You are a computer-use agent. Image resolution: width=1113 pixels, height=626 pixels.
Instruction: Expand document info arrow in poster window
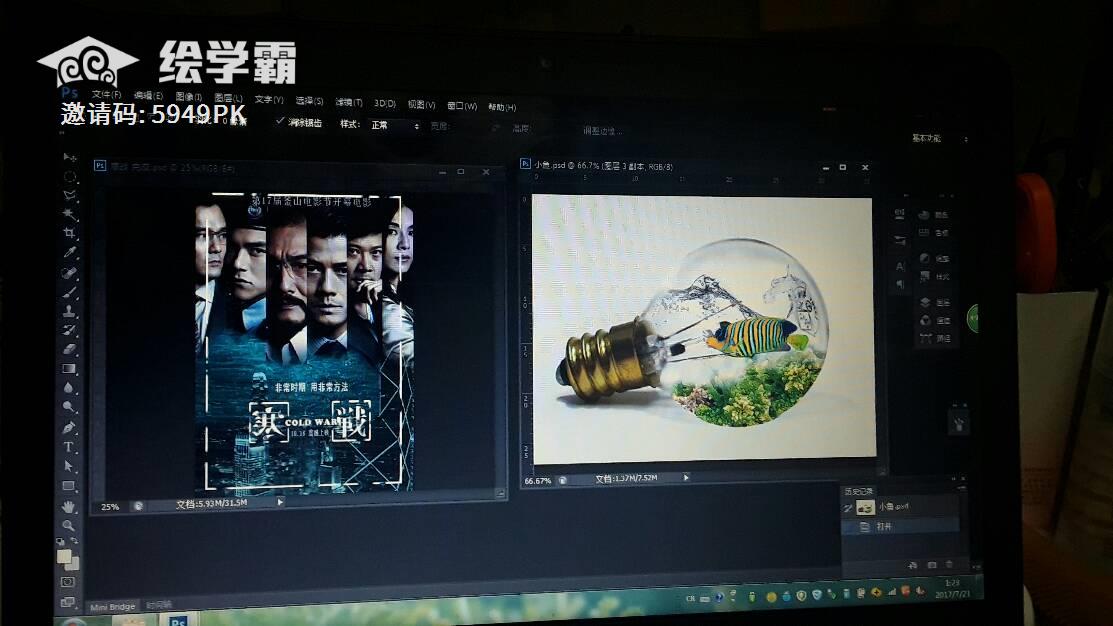[x=280, y=502]
